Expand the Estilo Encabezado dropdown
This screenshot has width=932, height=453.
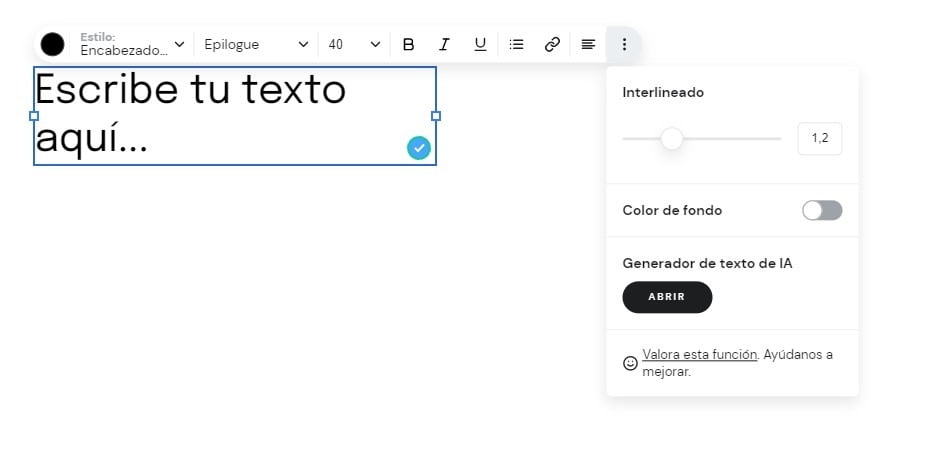tap(132, 44)
